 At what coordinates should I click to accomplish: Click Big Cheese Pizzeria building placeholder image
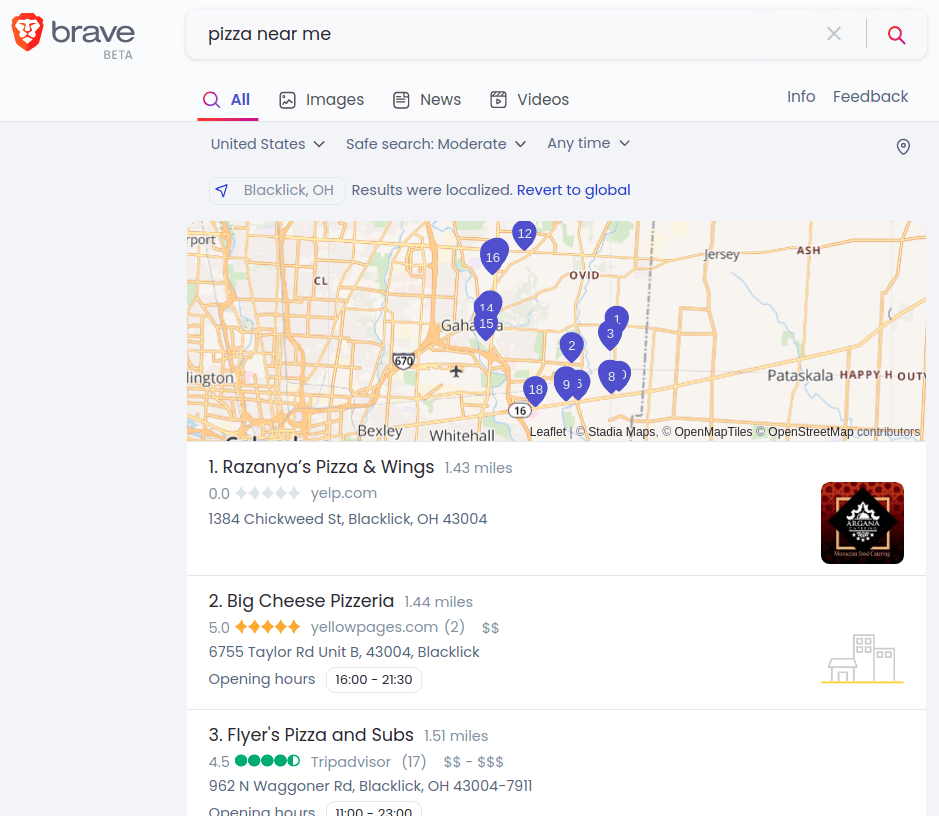862,659
